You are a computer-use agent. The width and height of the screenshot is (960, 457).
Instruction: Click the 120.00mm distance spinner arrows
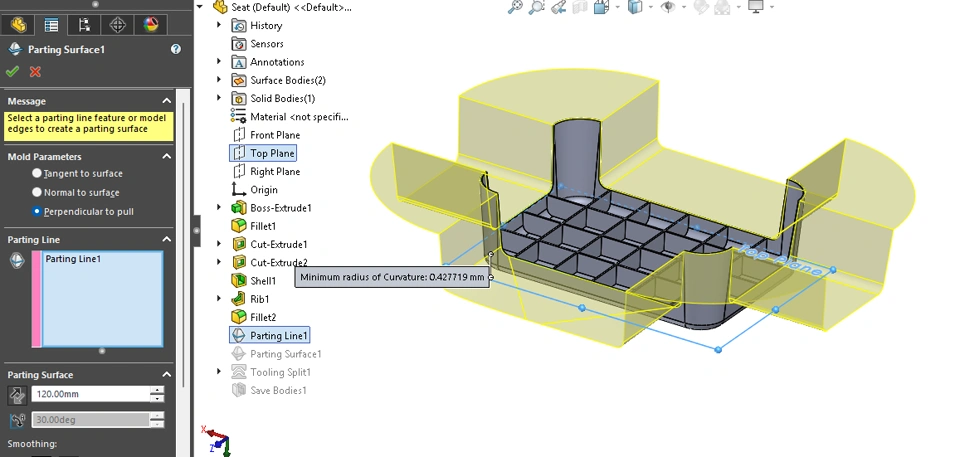coord(157,394)
